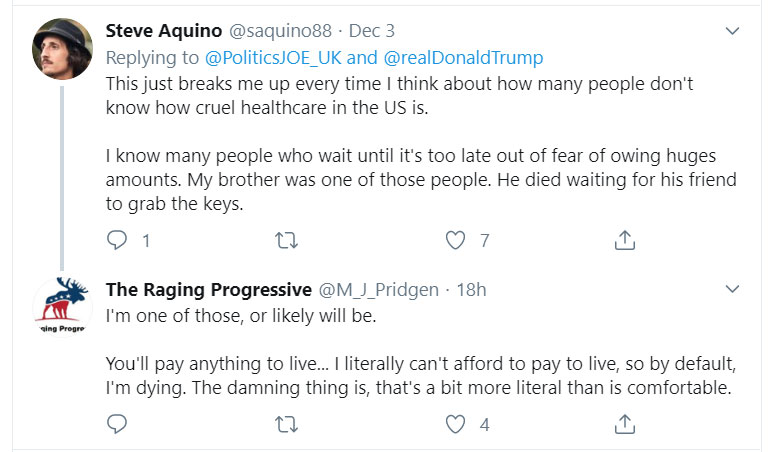The width and height of the screenshot is (774, 452).
Task: Click the @M_J_Pridgen handle
Action: coord(381,290)
